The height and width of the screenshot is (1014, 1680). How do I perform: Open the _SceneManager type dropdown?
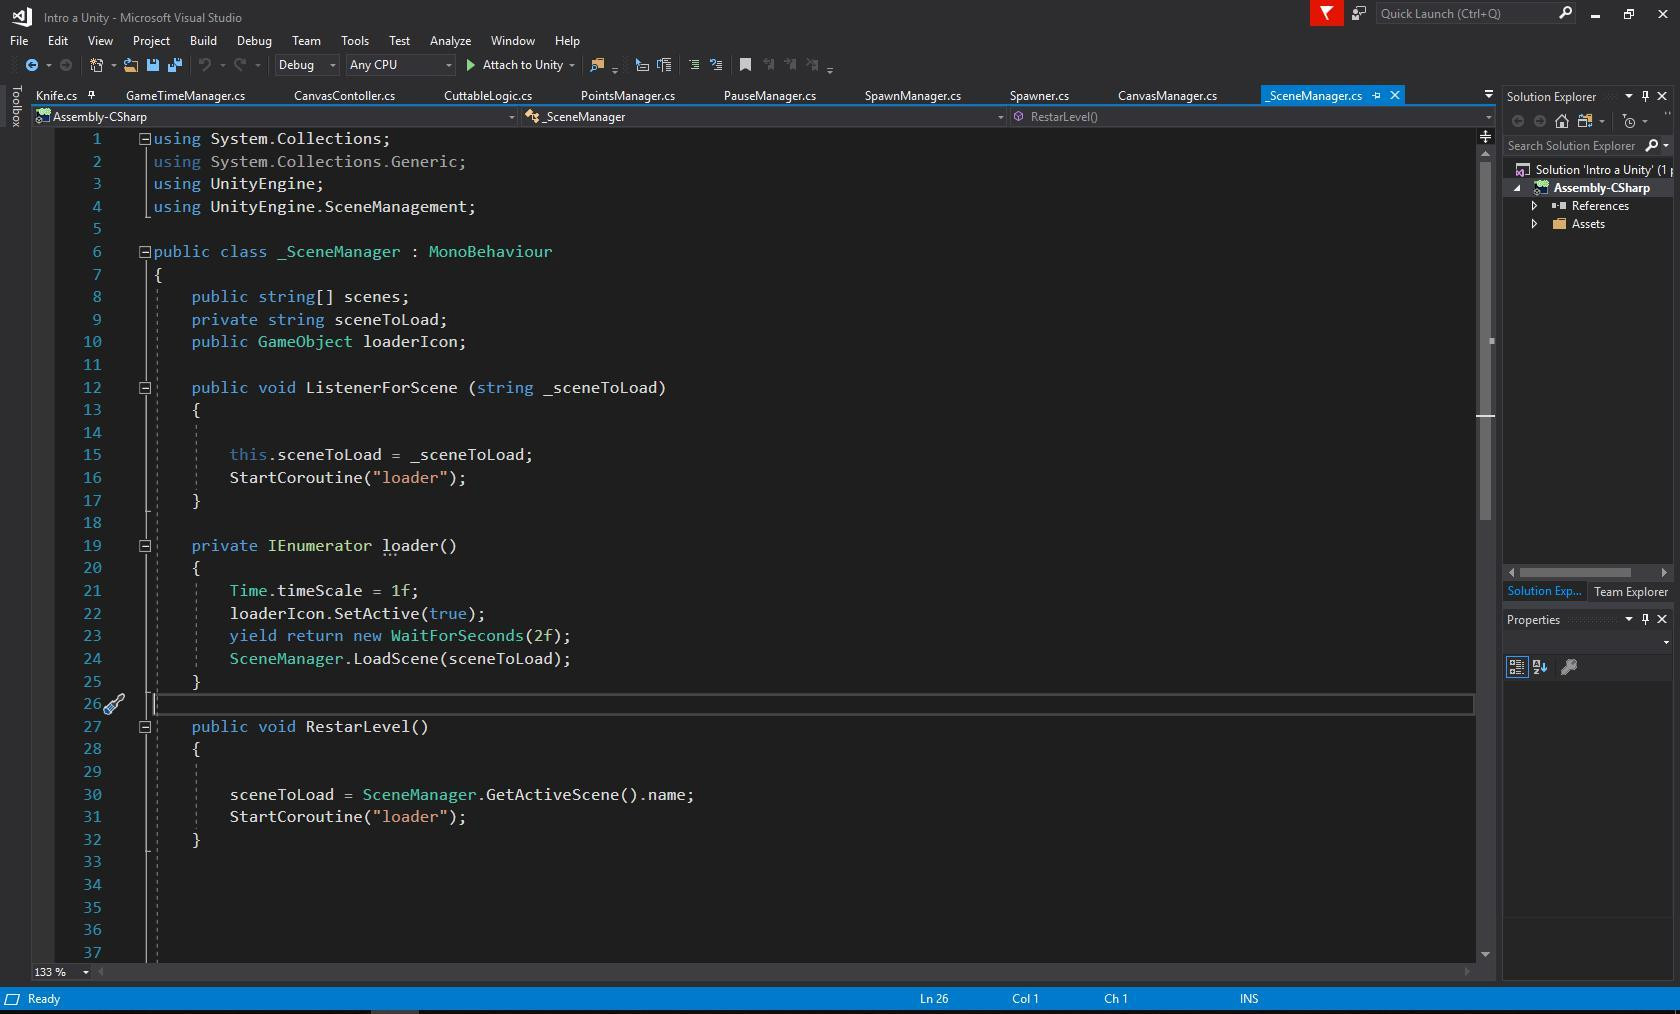[x=763, y=117]
